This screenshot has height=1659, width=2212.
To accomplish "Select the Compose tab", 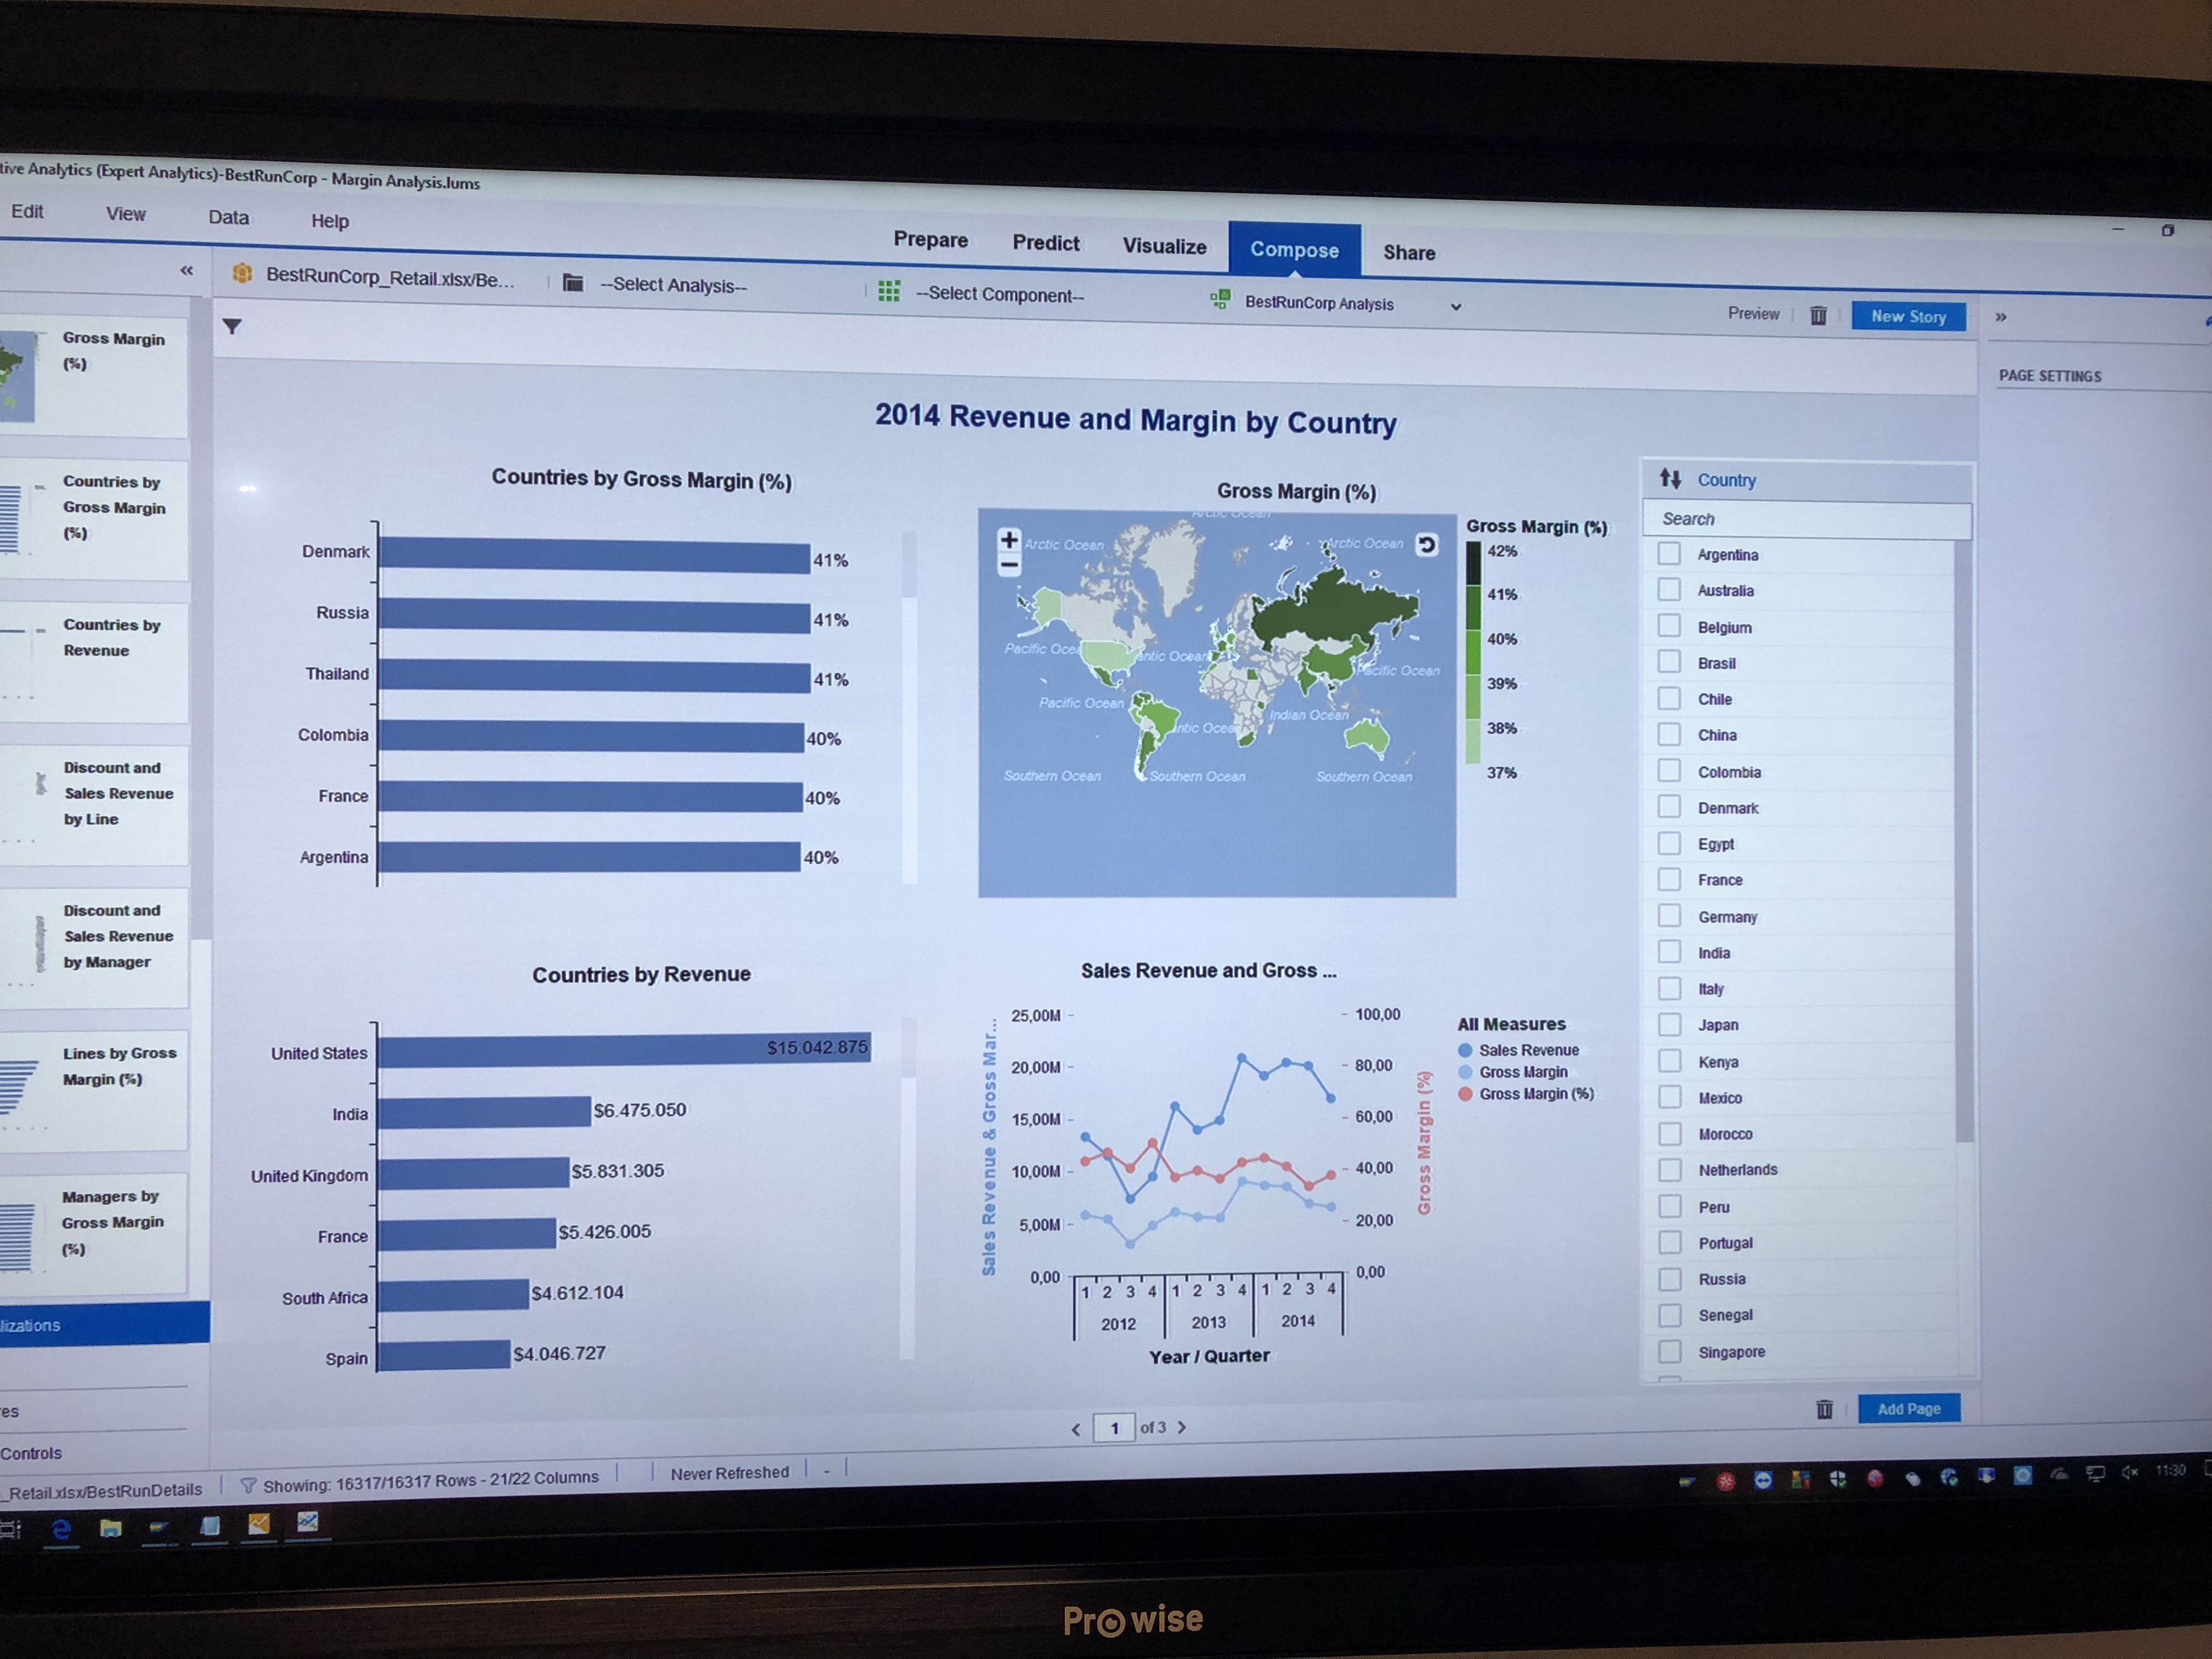I will 1294,249.
